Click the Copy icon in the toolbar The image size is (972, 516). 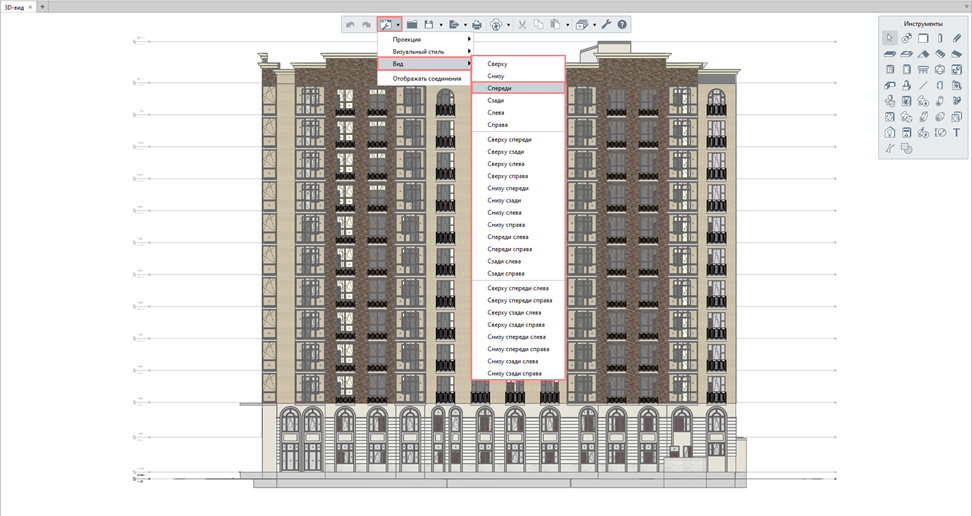[x=539, y=25]
